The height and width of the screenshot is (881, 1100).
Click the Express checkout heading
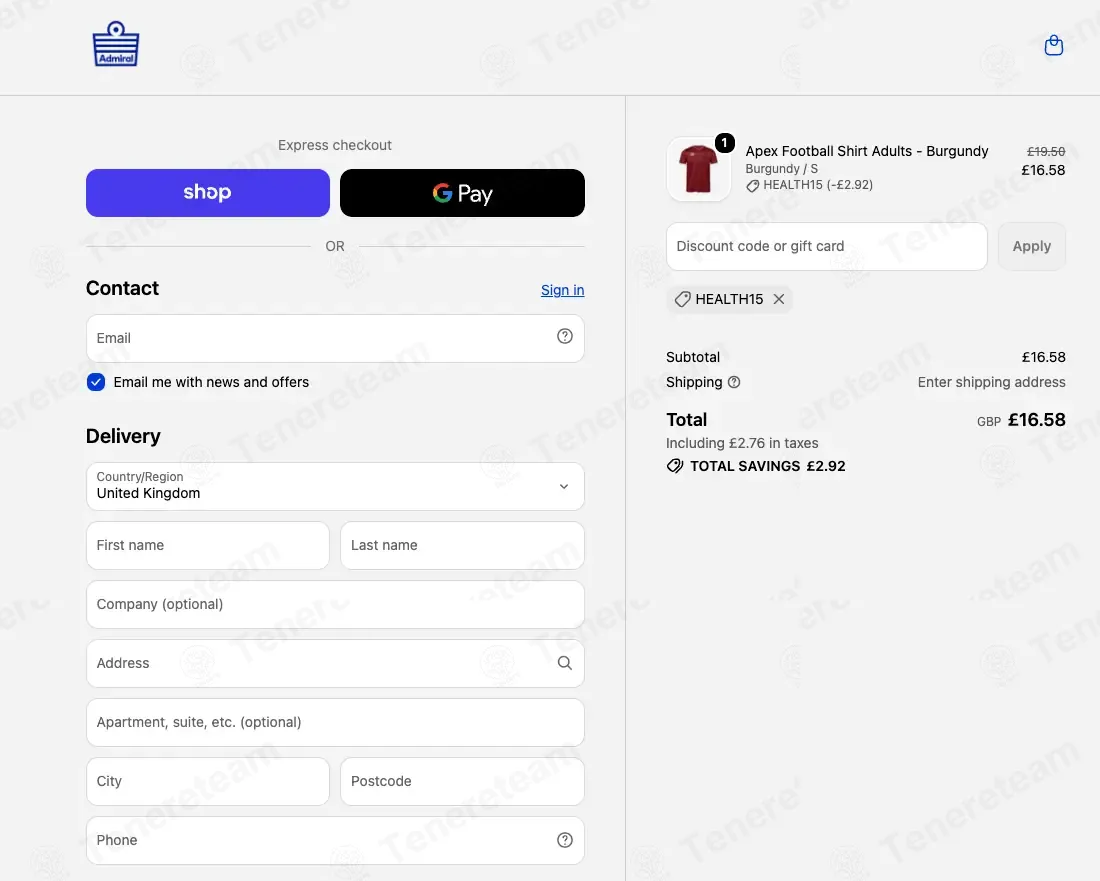(335, 145)
